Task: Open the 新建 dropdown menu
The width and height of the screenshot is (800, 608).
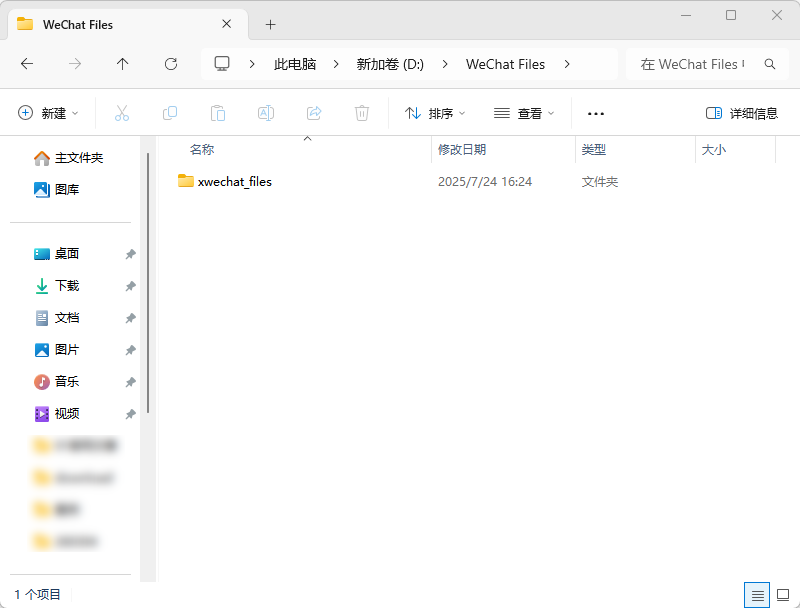Action: point(47,113)
